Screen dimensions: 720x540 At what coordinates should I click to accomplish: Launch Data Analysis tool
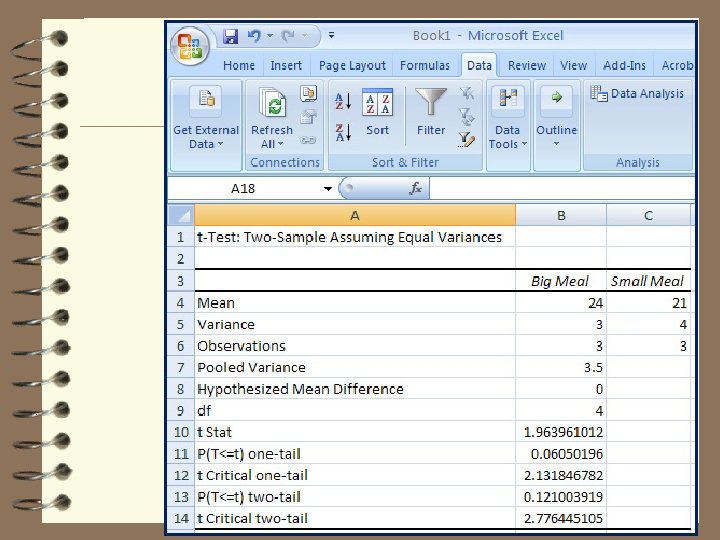(637, 94)
